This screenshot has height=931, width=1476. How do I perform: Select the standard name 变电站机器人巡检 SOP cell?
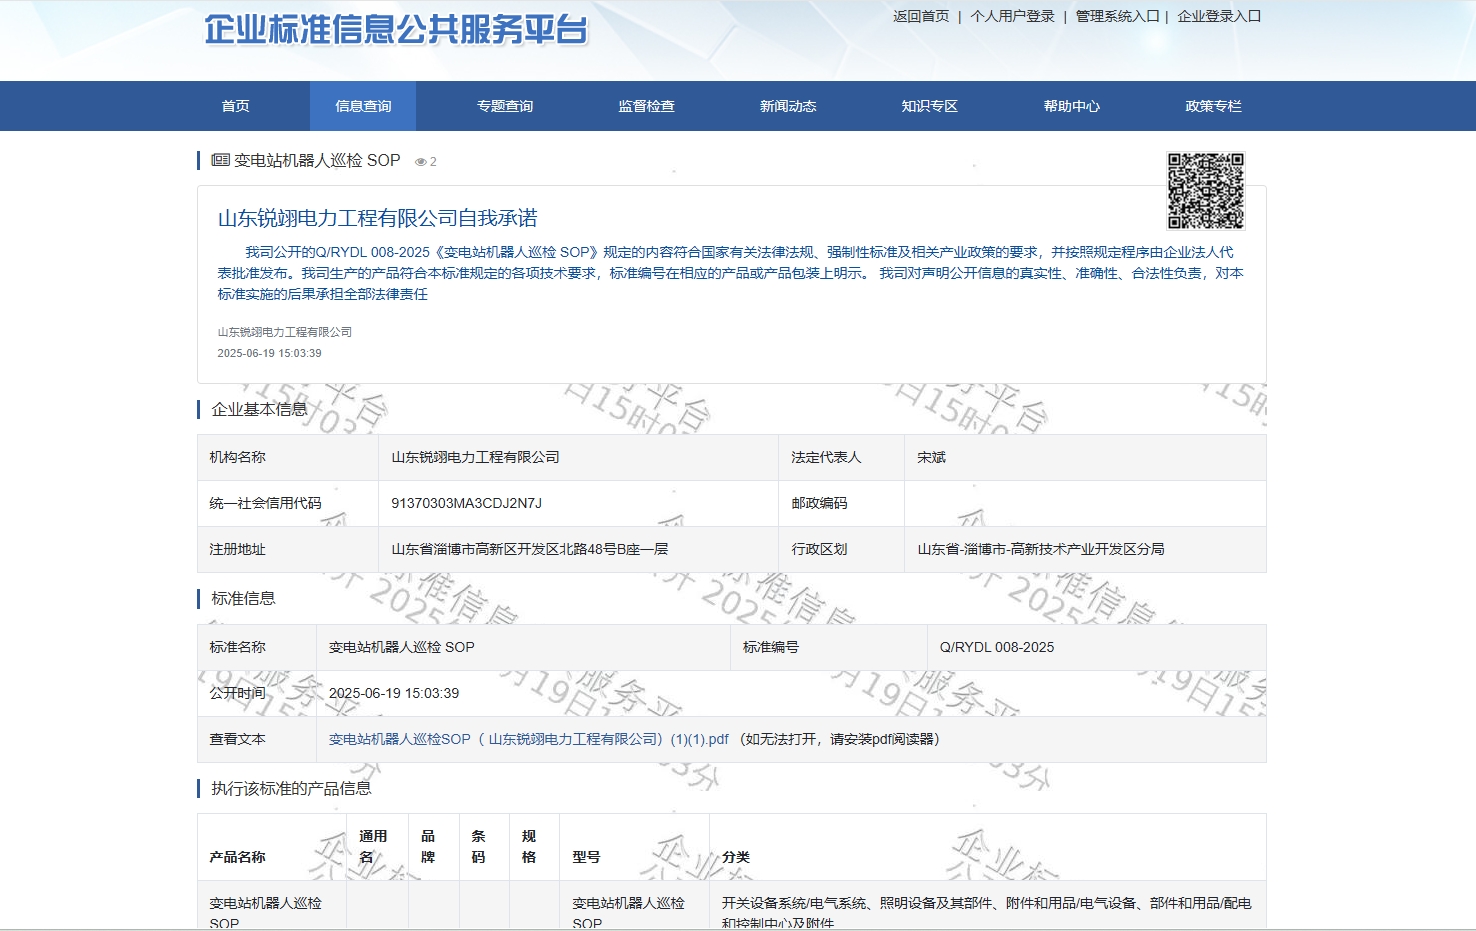[x=523, y=647]
